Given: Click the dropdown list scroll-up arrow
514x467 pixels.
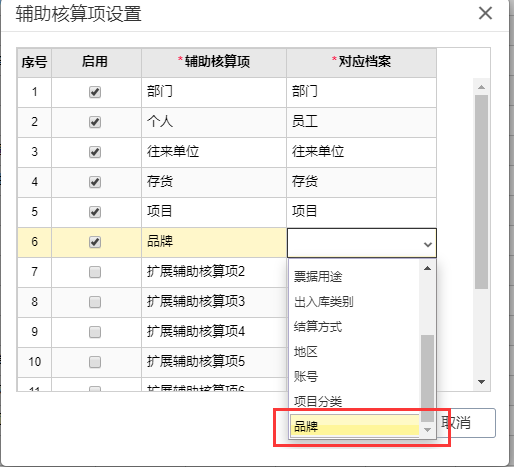Looking at the screenshot, I should (x=427, y=268).
